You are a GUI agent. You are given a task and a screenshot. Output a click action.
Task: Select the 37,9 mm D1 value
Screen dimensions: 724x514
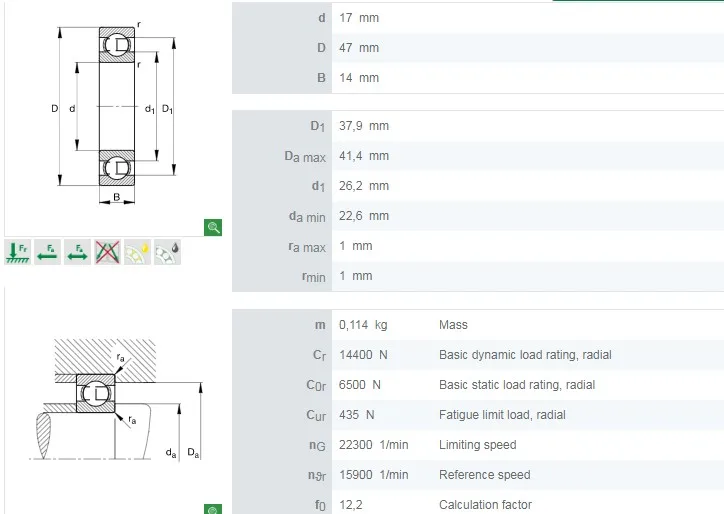(364, 126)
